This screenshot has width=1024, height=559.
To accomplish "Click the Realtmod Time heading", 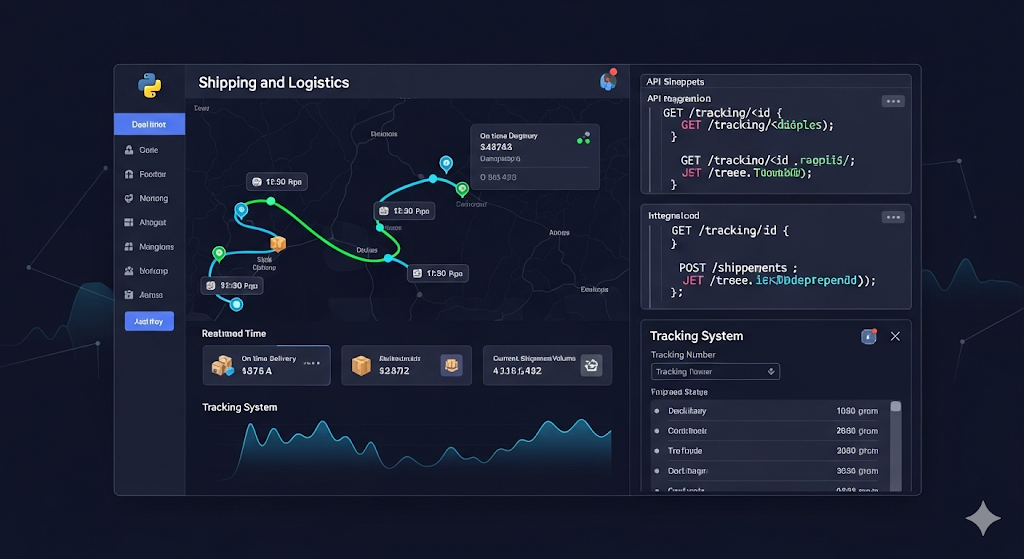I will (x=234, y=334).
